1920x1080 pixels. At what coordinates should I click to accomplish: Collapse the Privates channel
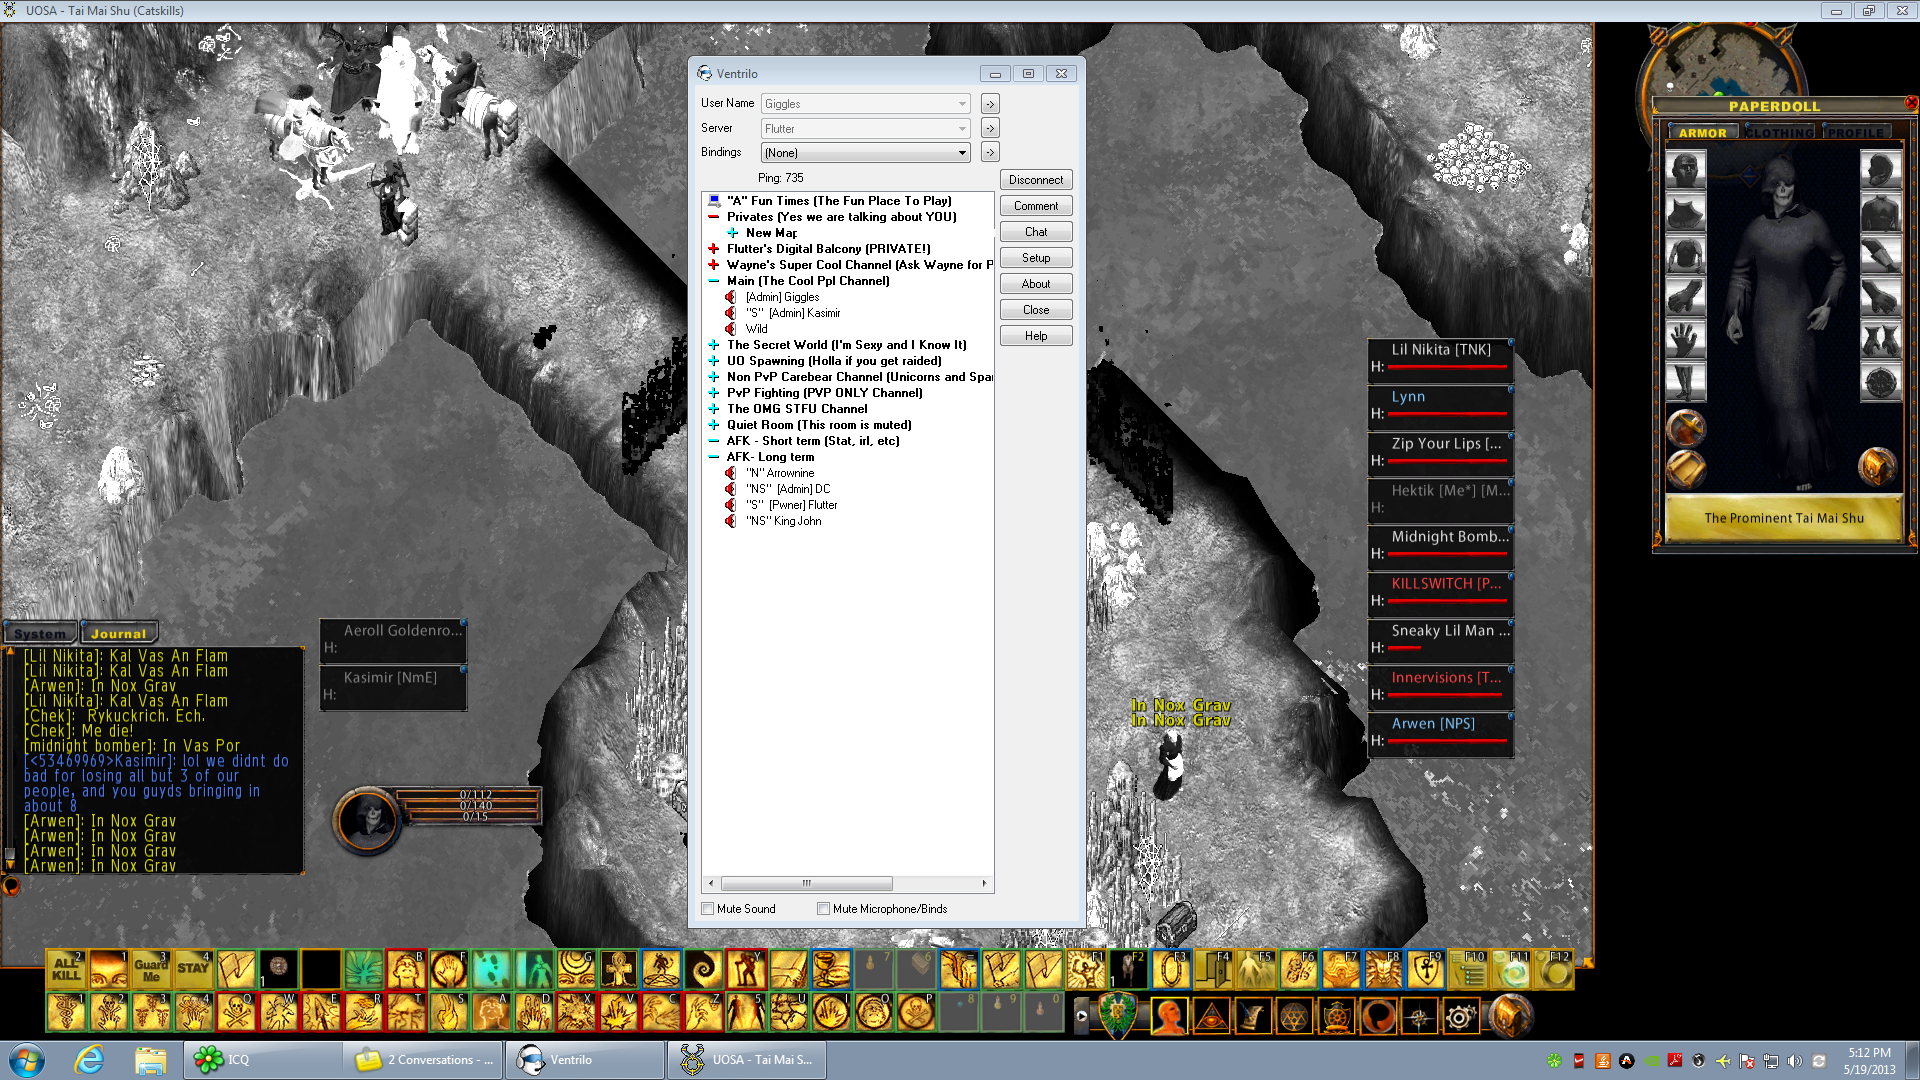pyautogui.click(x=714, y=217)
